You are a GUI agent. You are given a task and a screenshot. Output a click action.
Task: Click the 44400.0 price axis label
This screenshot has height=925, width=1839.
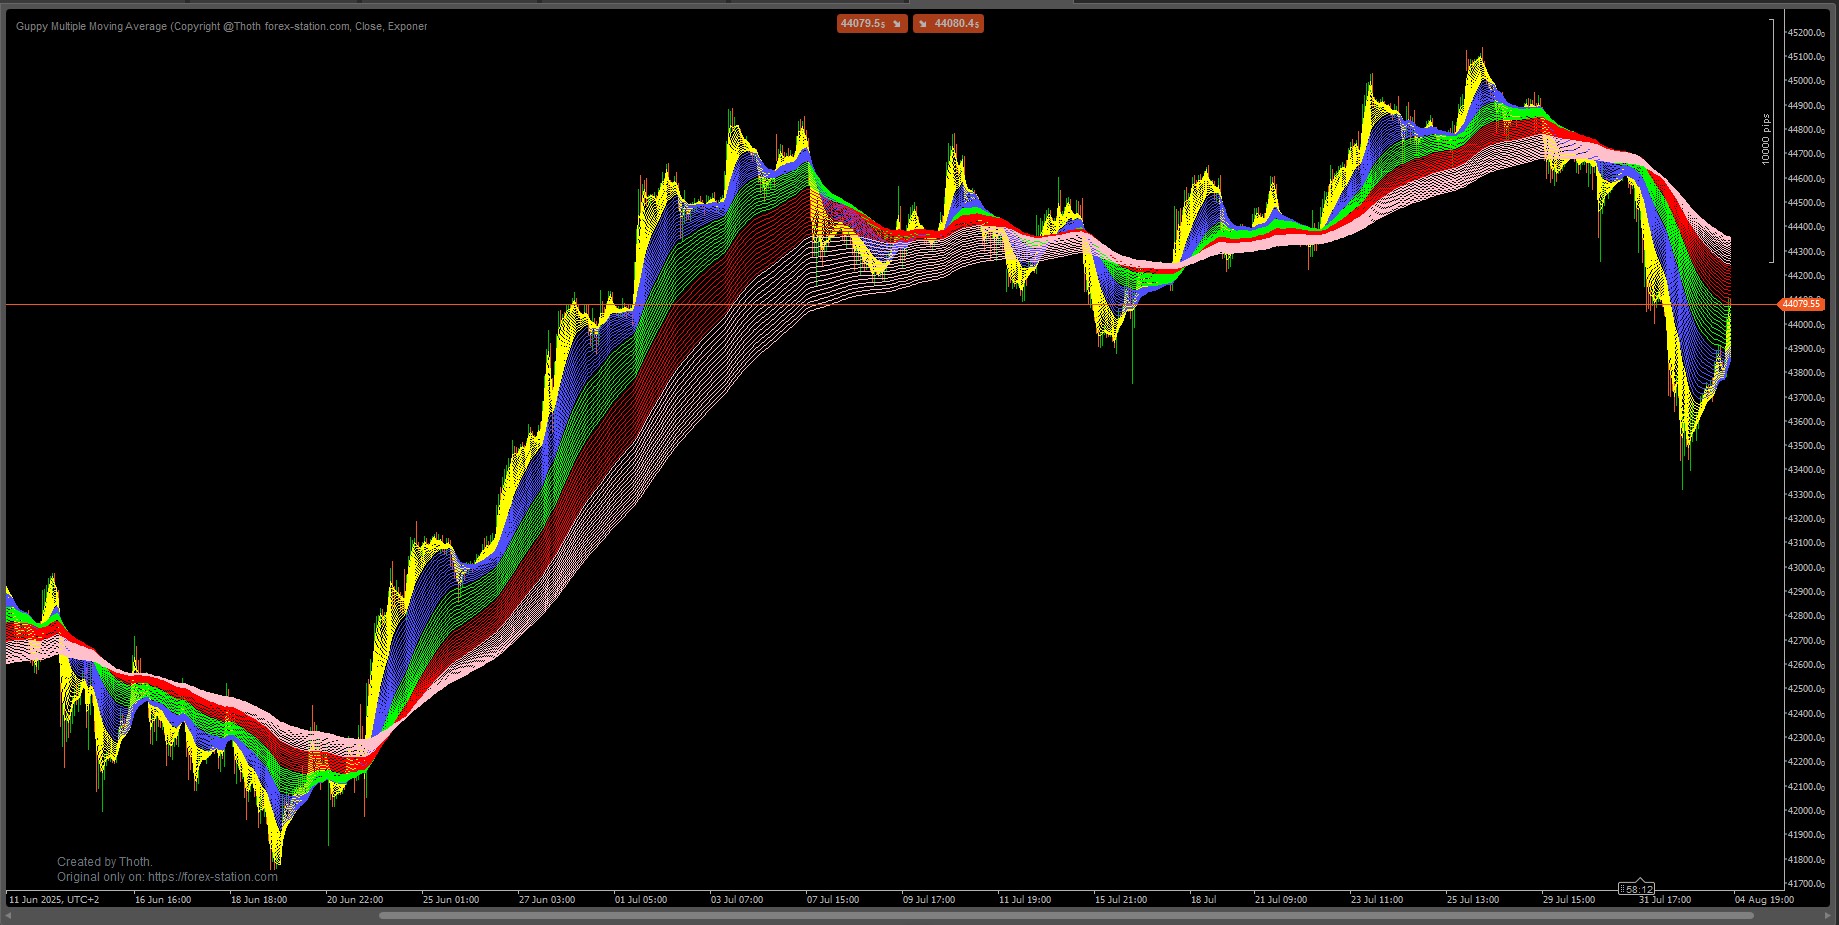pyautogui.click(x=1806, y=227)
